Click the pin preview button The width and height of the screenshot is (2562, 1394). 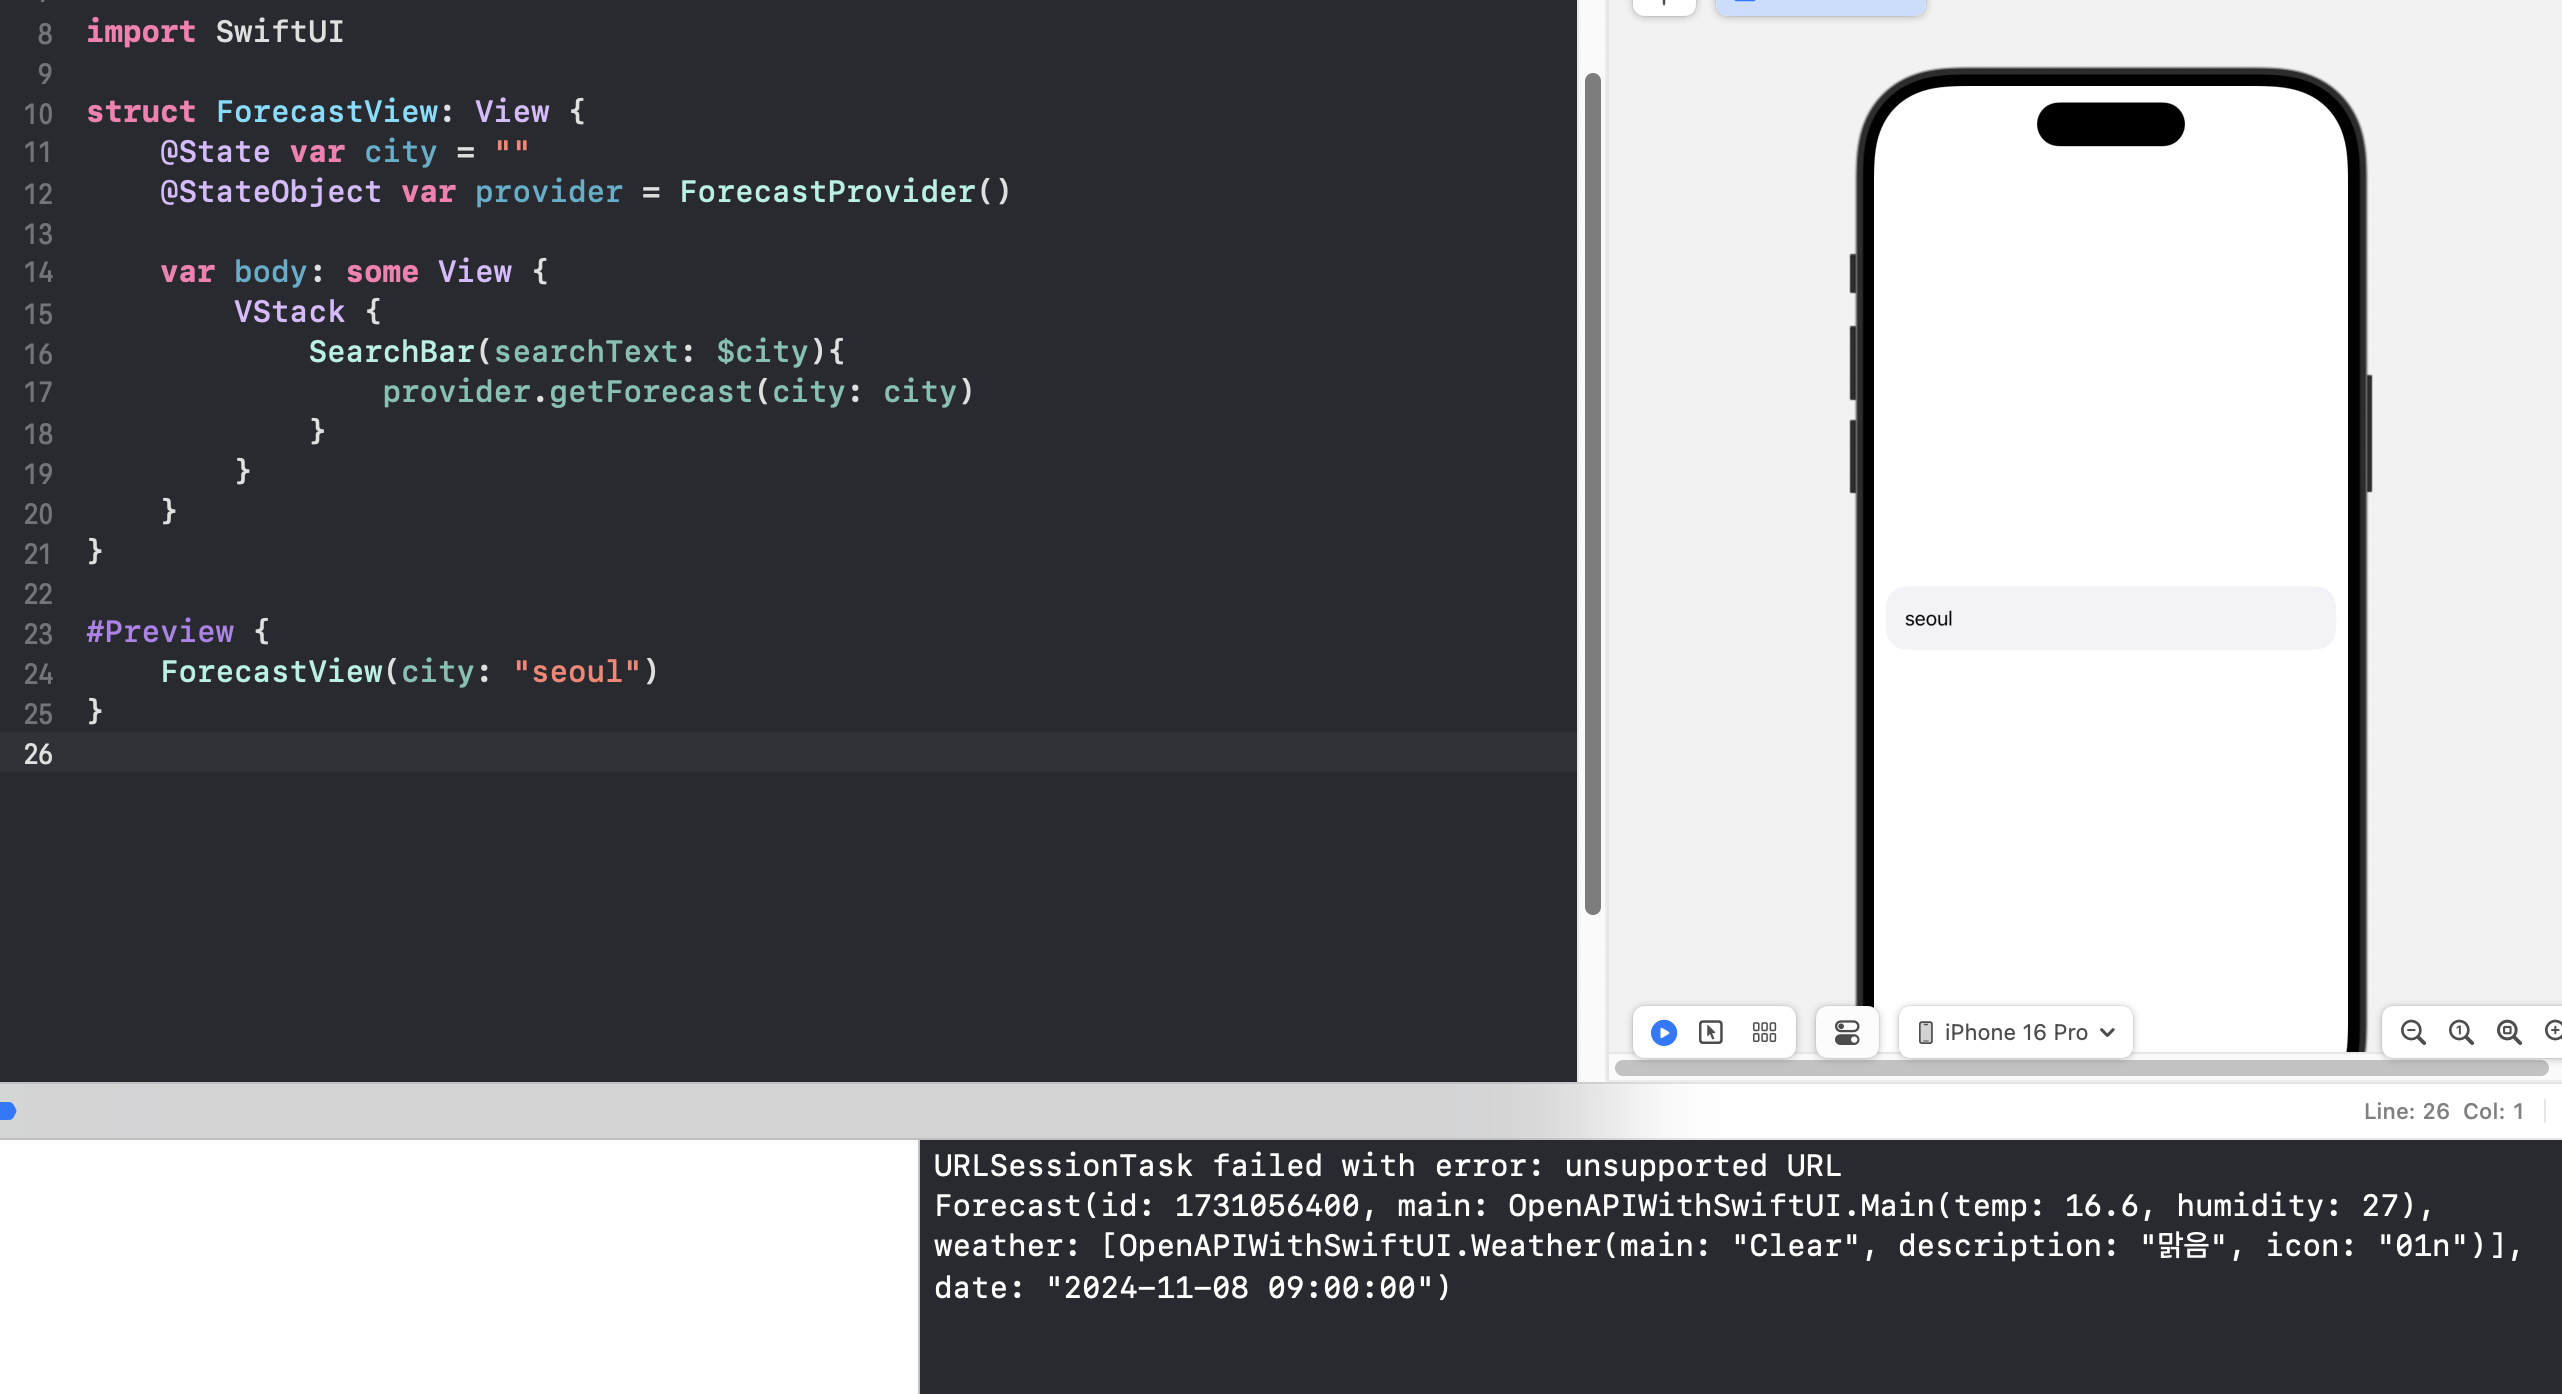click(x=1664, y=6)
